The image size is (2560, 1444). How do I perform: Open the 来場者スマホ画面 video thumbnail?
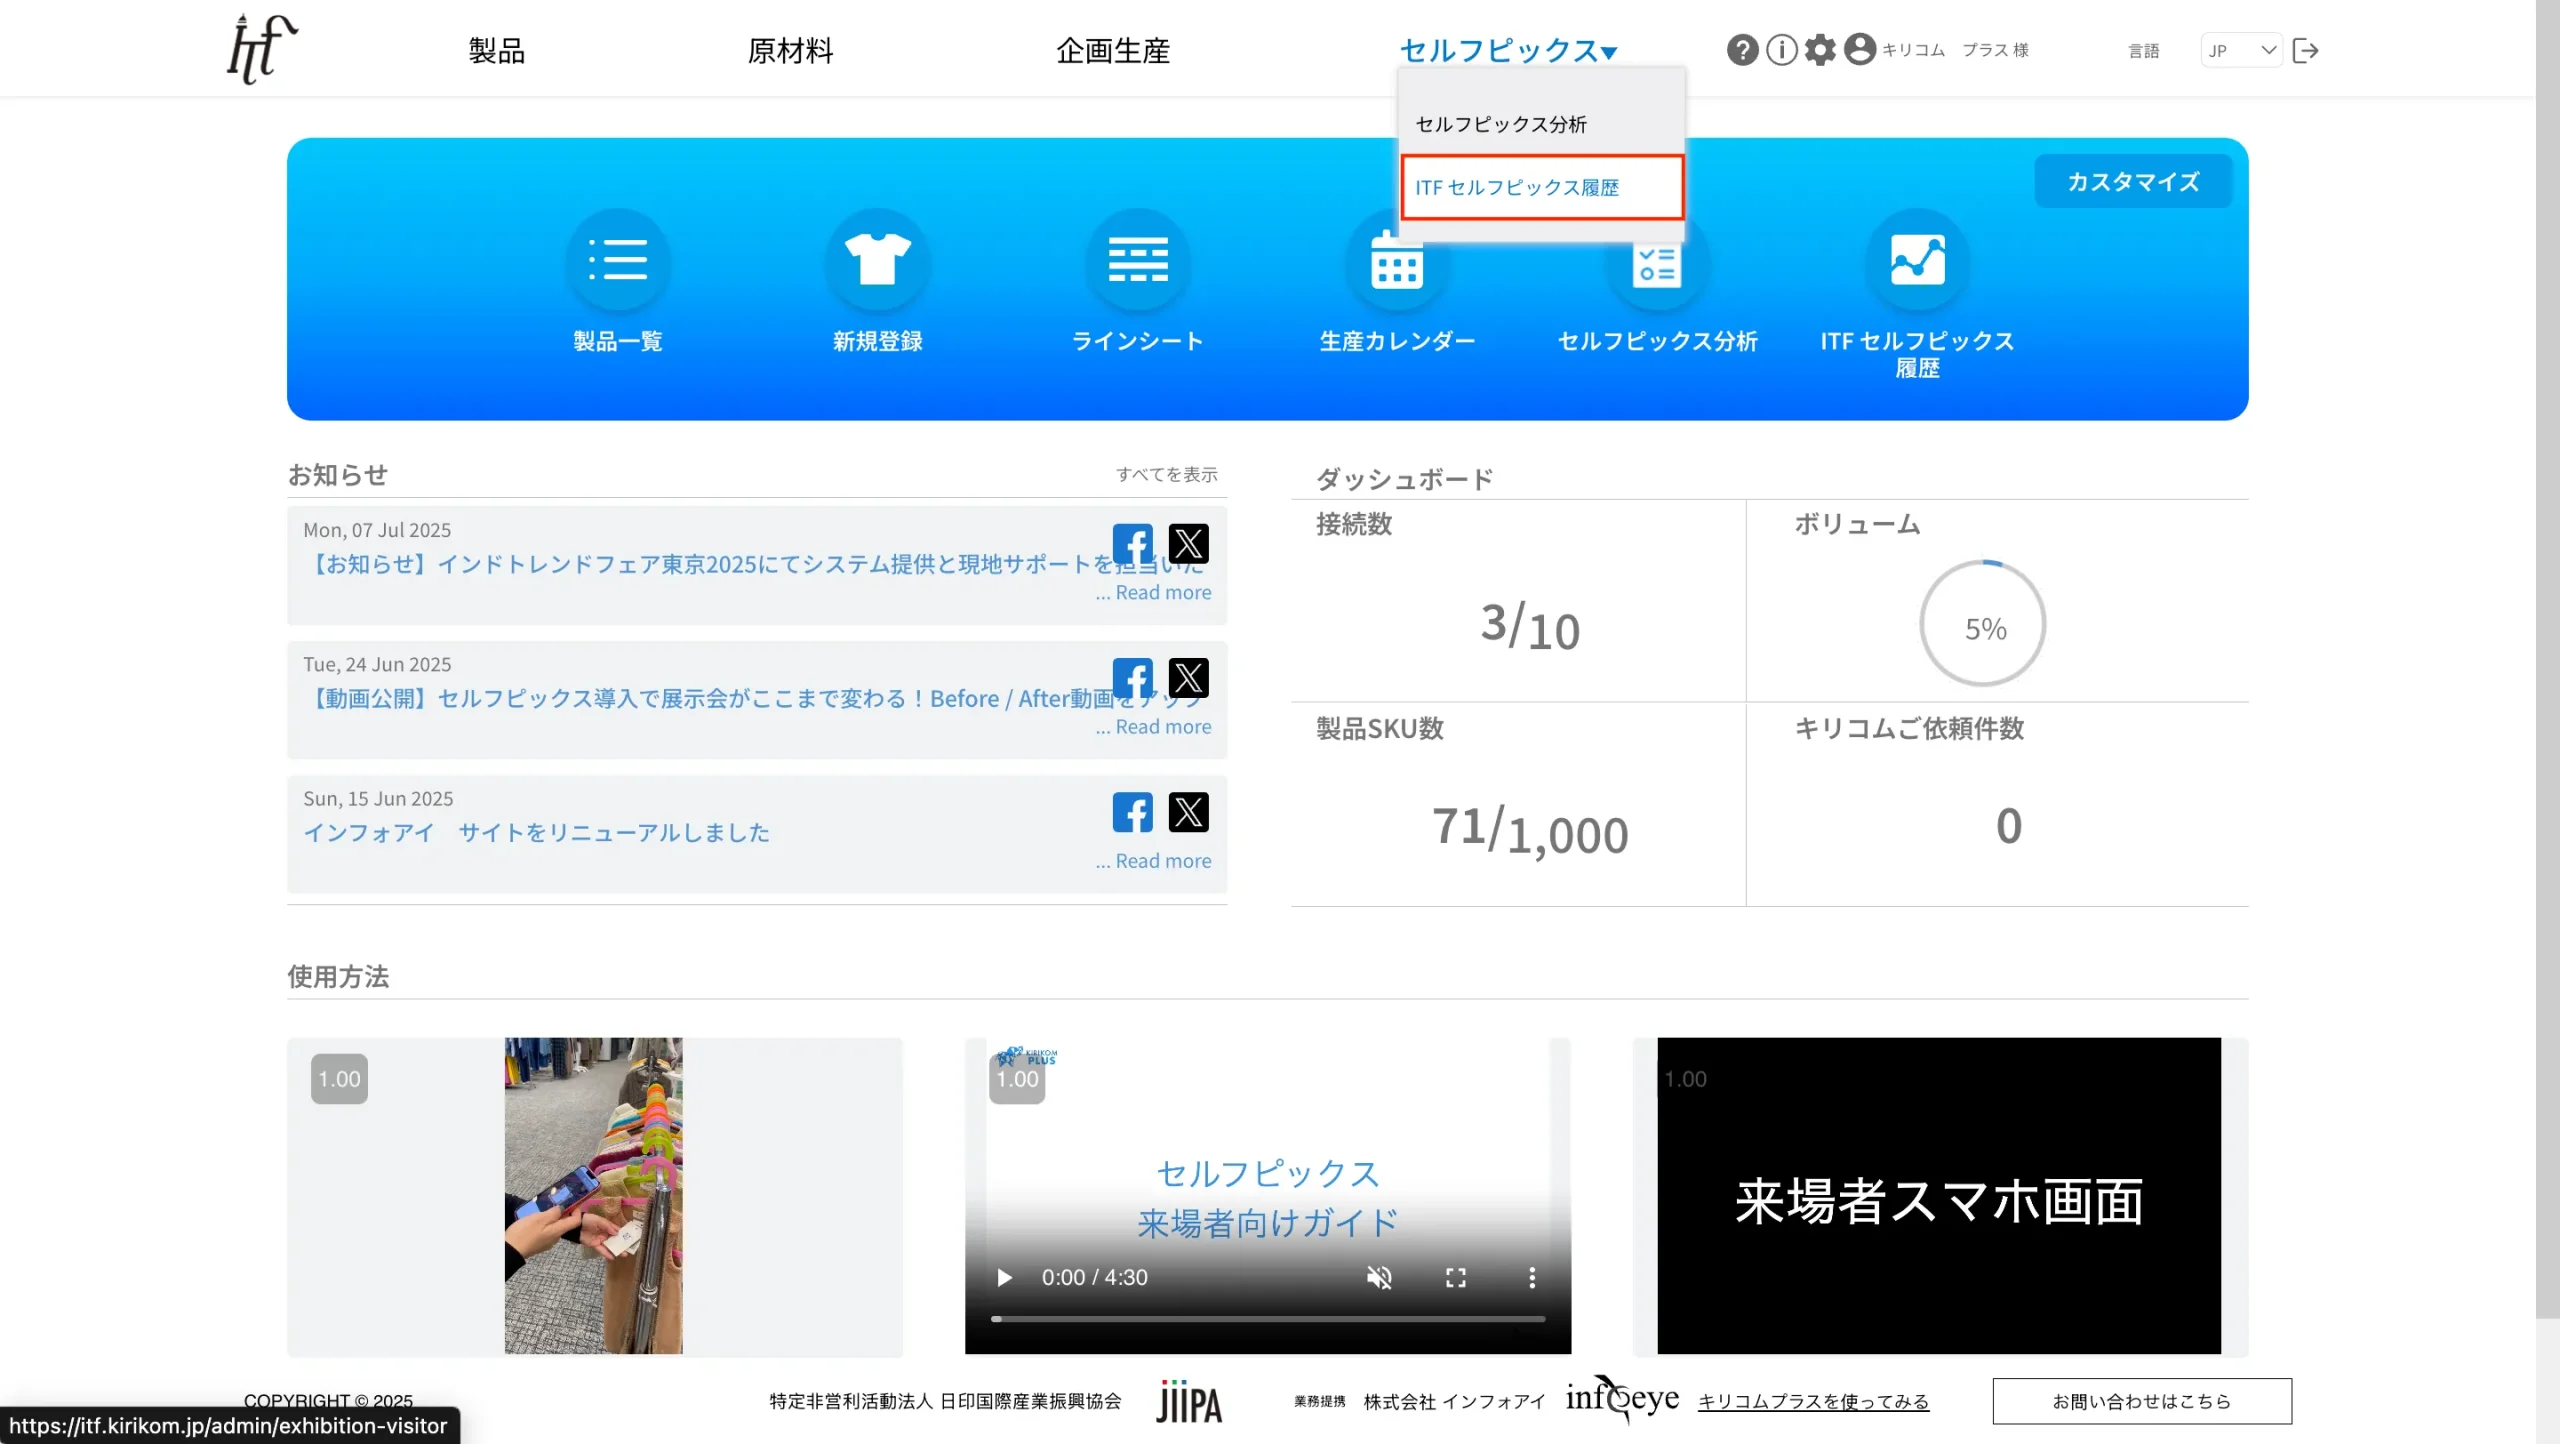(x=1939, y=1196)
